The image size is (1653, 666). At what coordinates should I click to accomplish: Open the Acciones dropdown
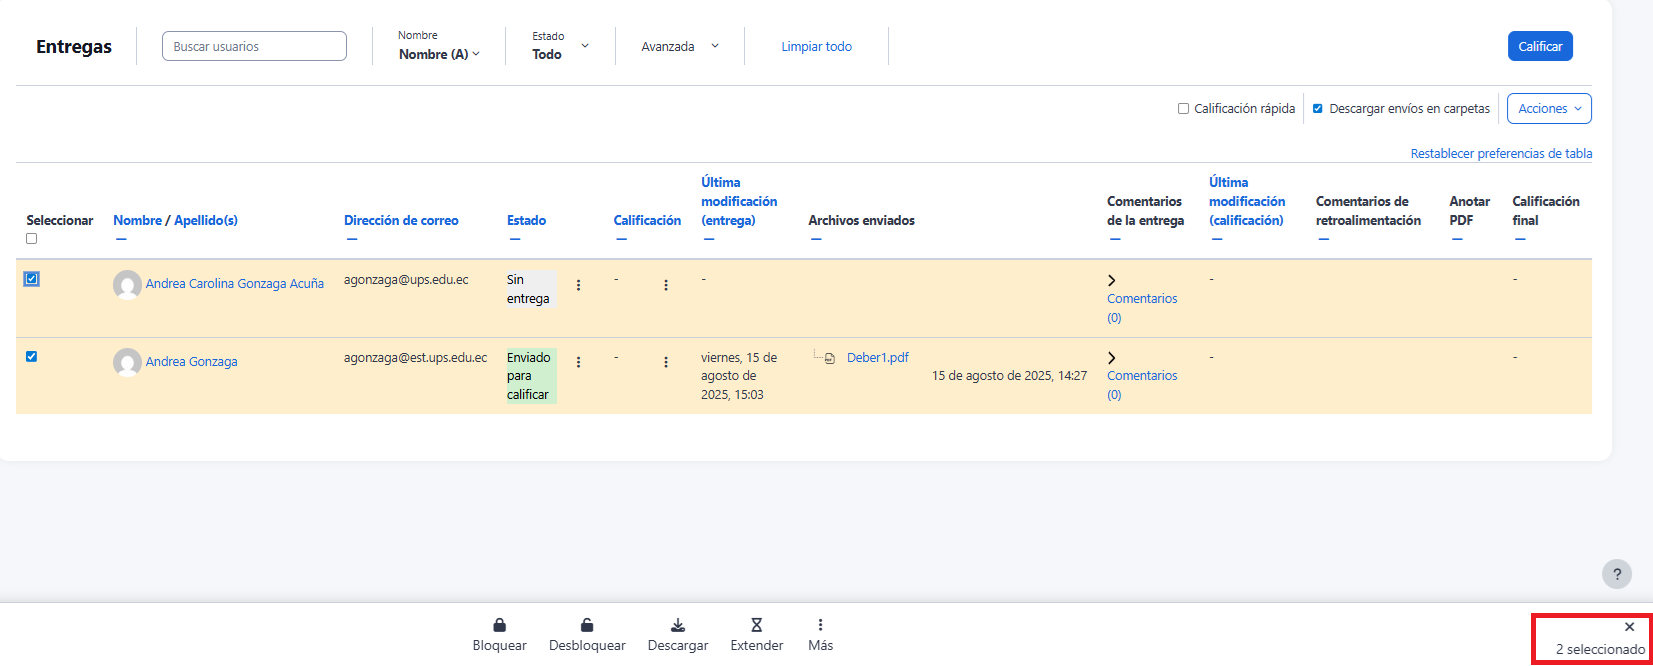click(x=1548, y=109)
